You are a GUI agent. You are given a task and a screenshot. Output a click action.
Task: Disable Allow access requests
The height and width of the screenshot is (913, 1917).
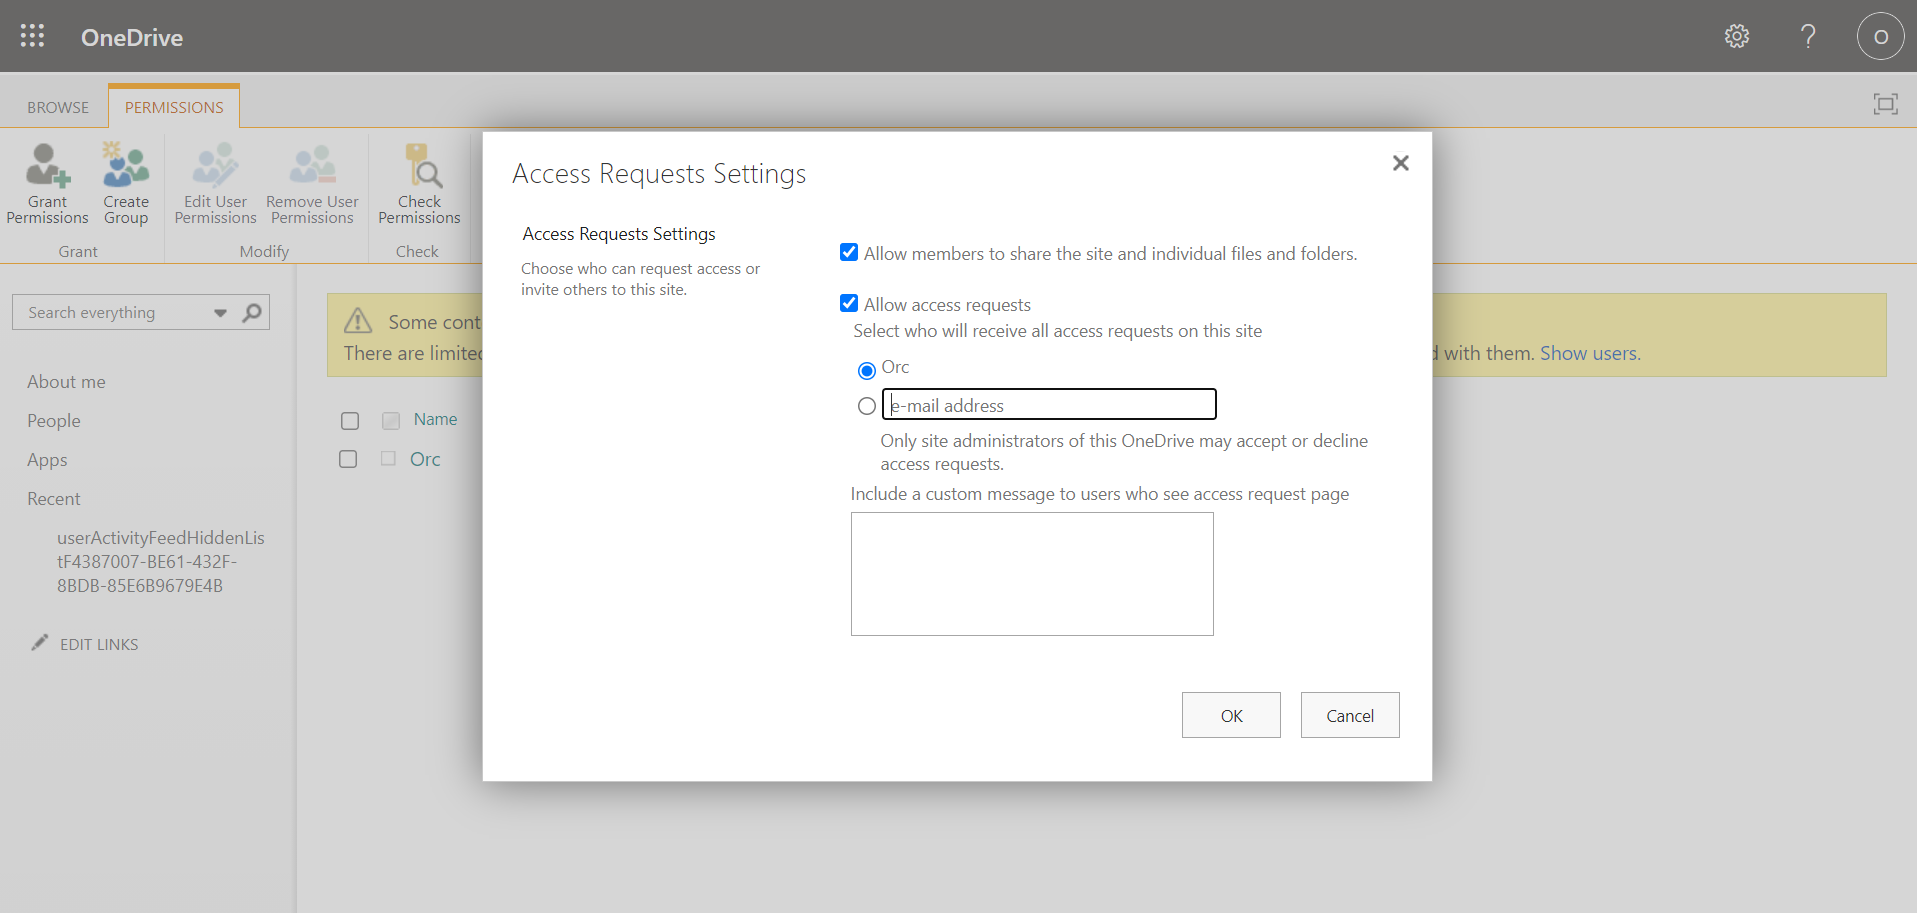848,302
